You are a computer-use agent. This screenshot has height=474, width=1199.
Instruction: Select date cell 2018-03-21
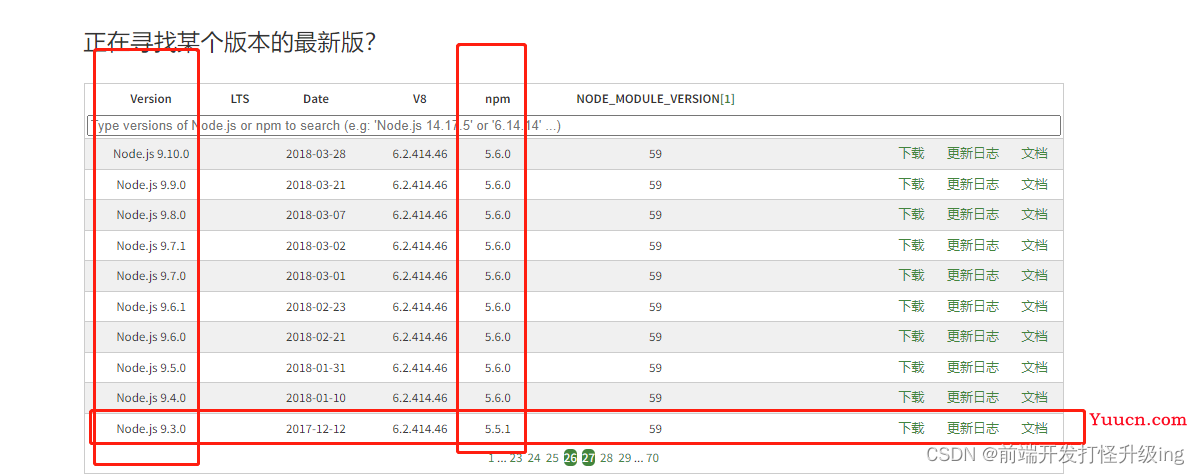(316, 184)
